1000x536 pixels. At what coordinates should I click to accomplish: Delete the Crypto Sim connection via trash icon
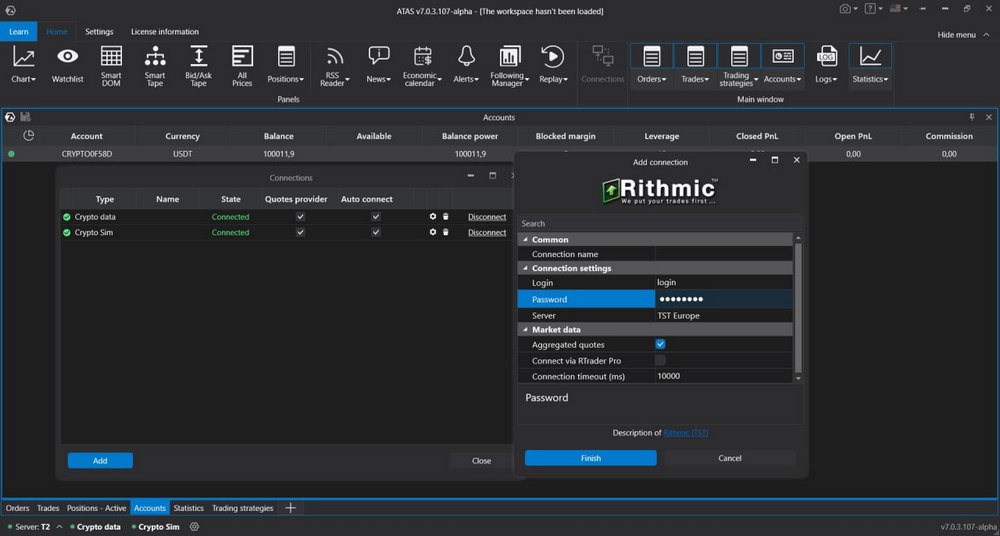[x=446, y=232]
